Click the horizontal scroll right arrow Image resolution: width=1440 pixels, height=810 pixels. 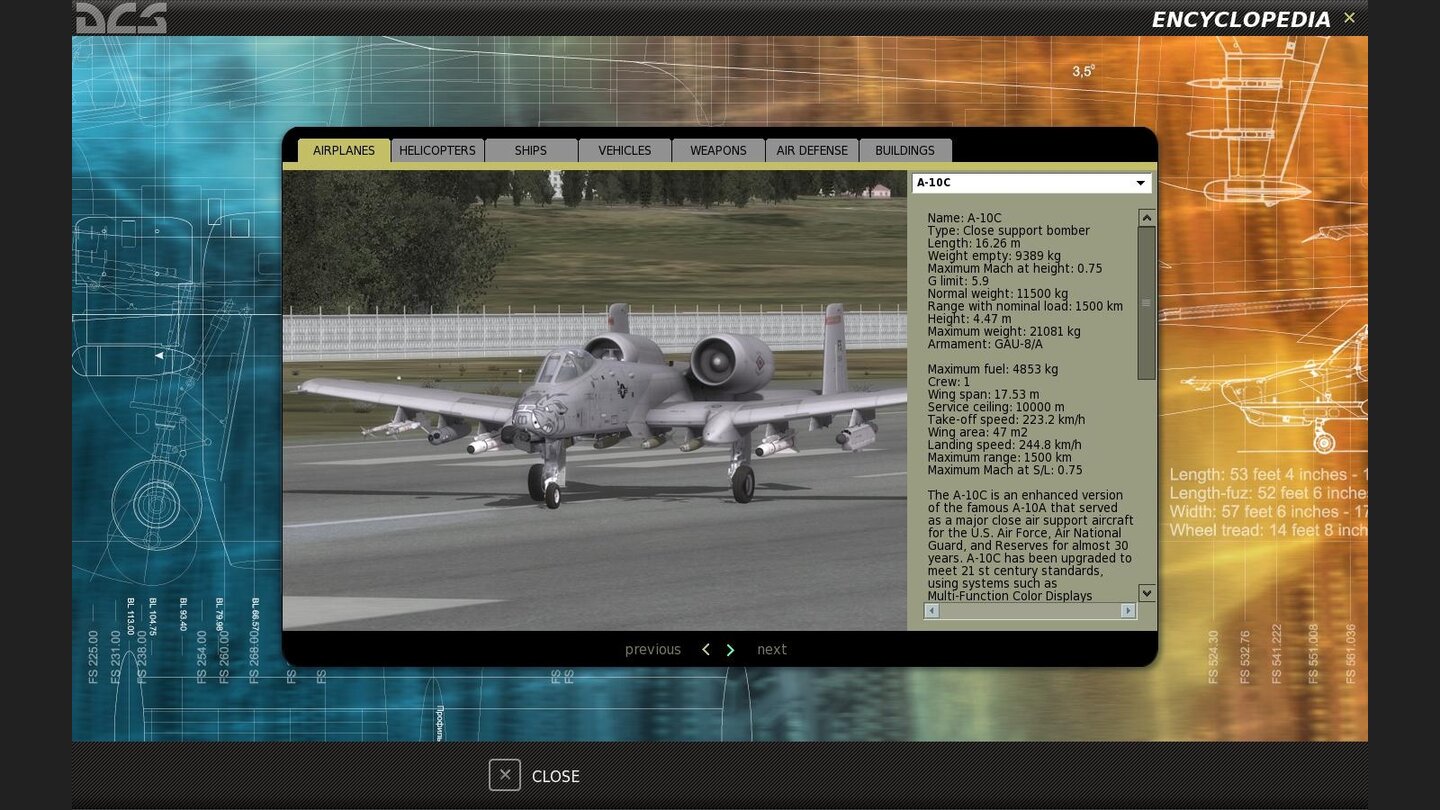click(1128, 610)
